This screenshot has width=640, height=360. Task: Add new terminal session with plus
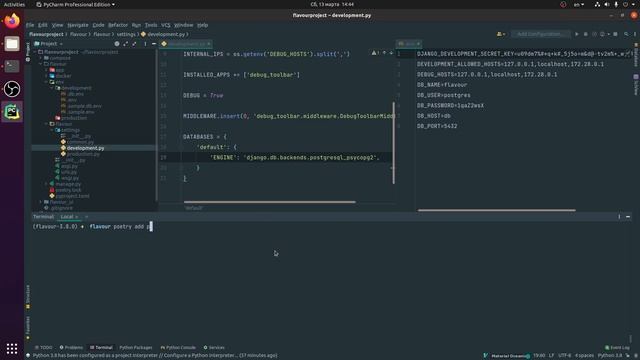(x=87, y=217)
